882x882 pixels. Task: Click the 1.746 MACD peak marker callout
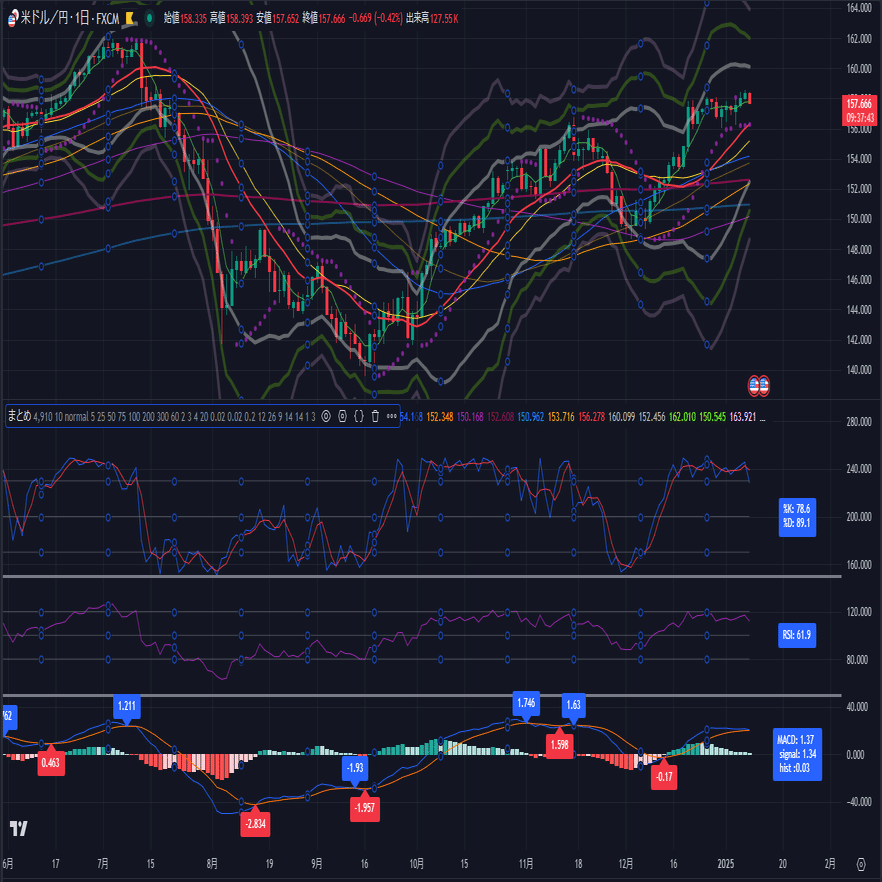pyautogui.click(x=527, y=703)
